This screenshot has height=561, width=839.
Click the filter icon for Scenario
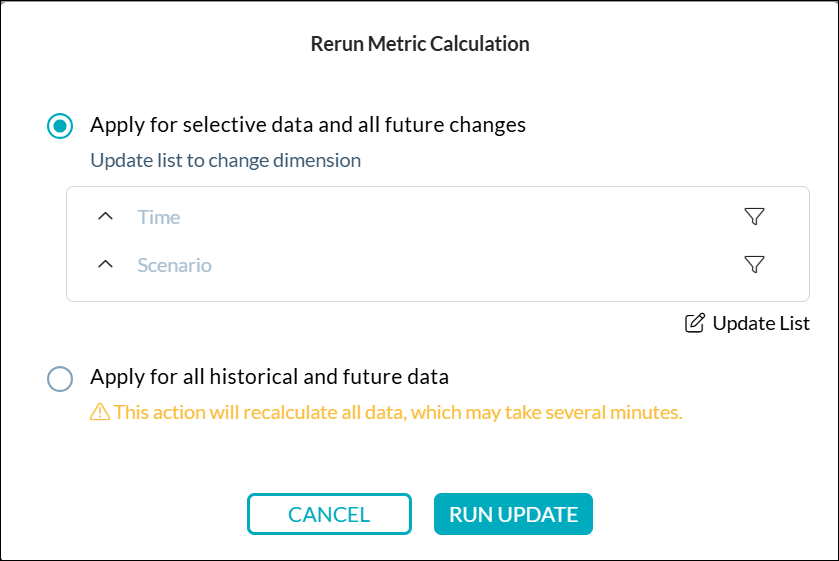point(754,265)
